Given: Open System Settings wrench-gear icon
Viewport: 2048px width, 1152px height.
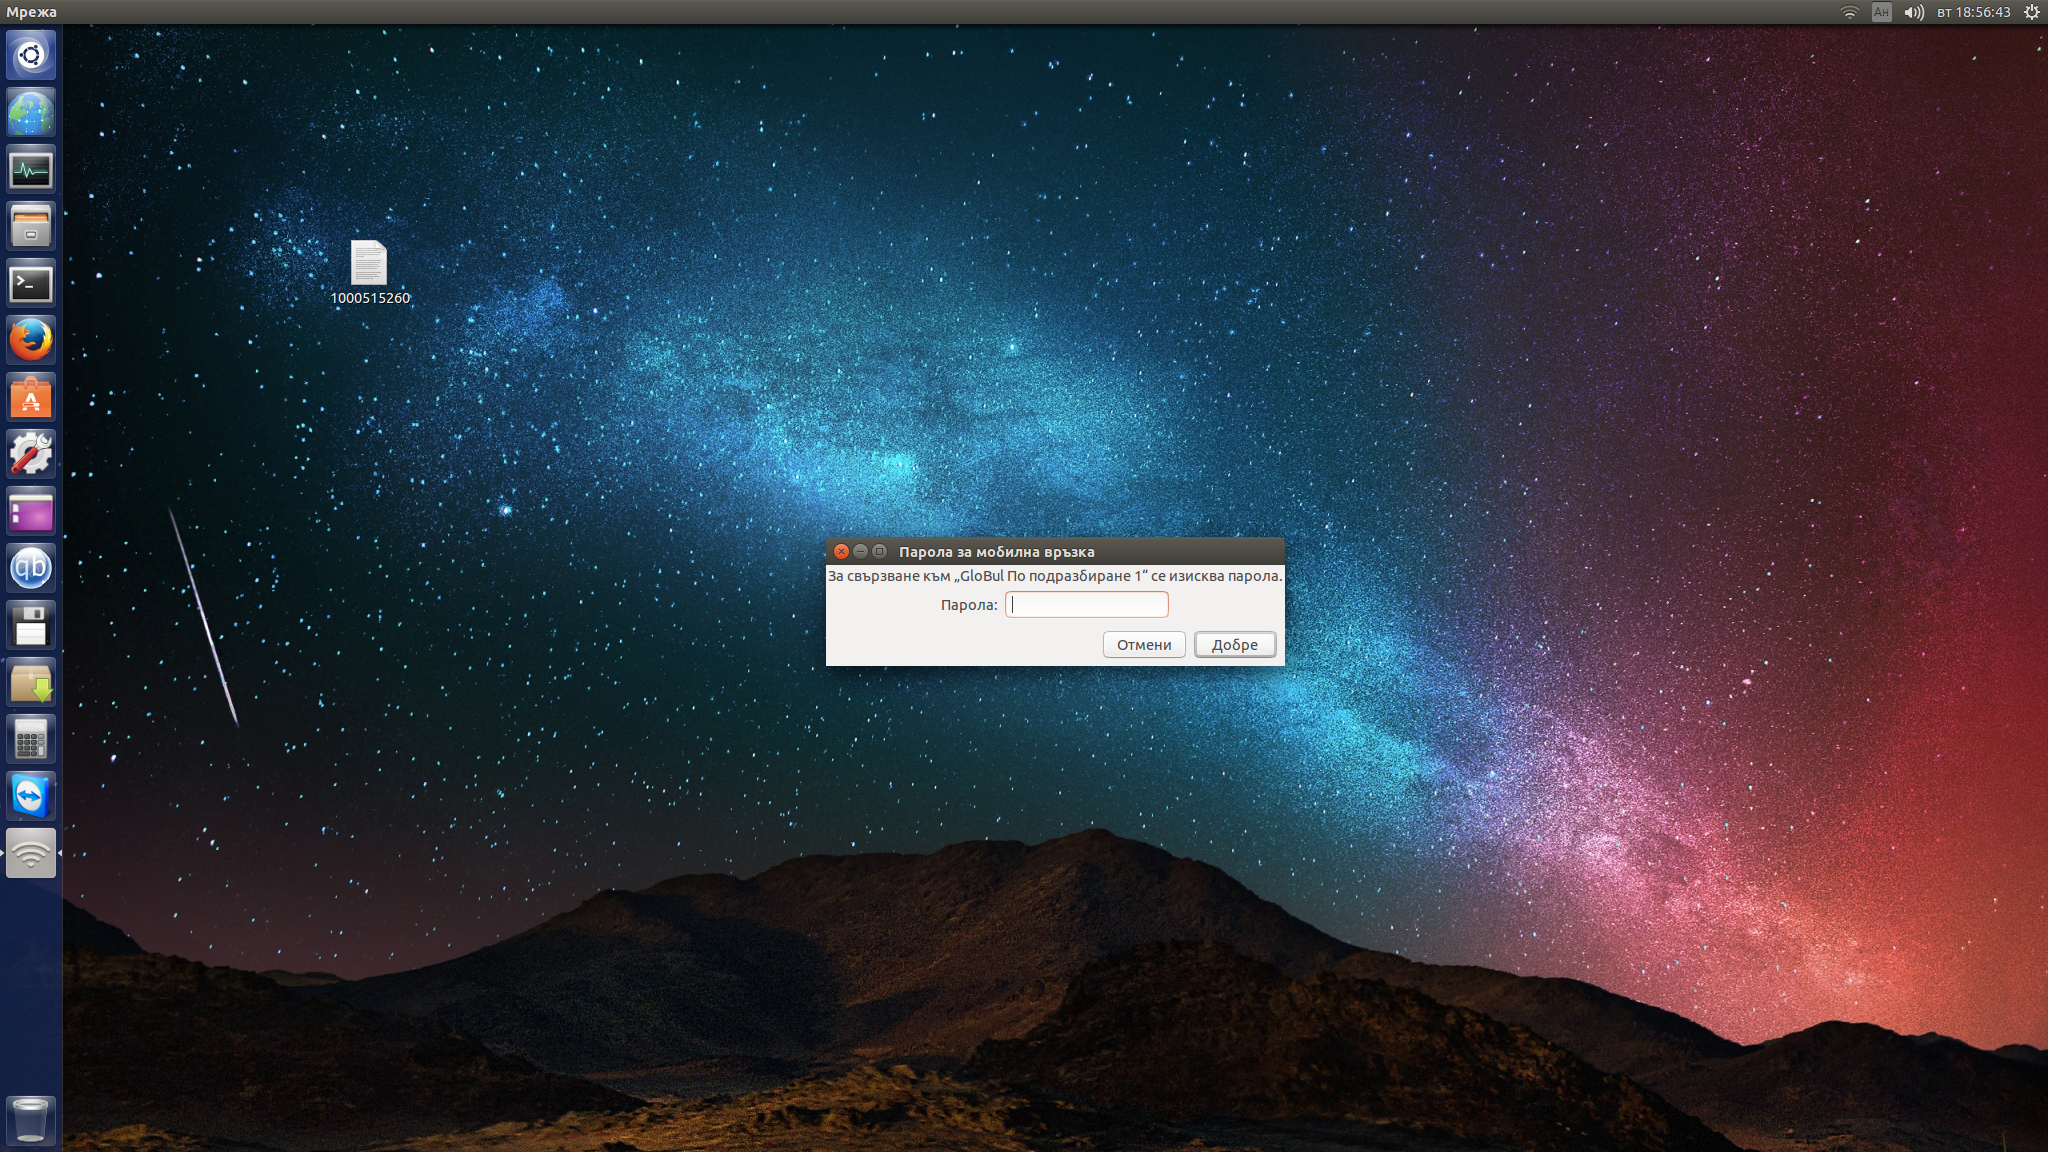Looking at the screenshot, I should (31, 454).
